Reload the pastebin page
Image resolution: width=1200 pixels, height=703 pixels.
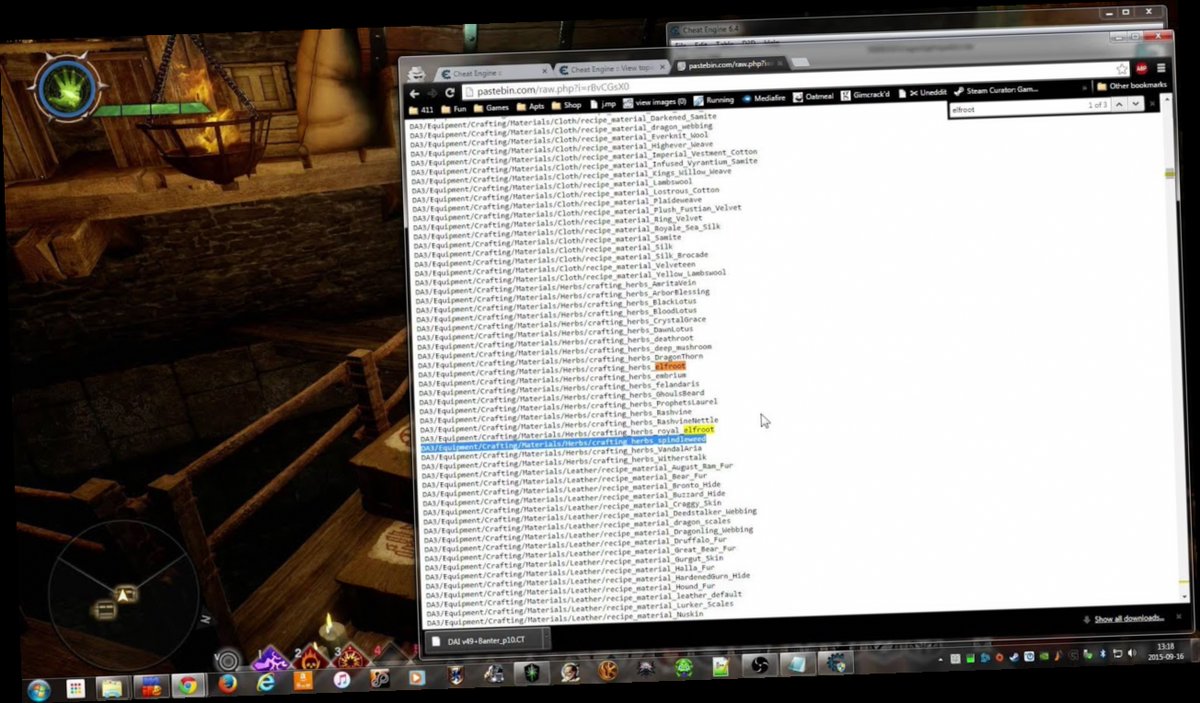[450, 92]
